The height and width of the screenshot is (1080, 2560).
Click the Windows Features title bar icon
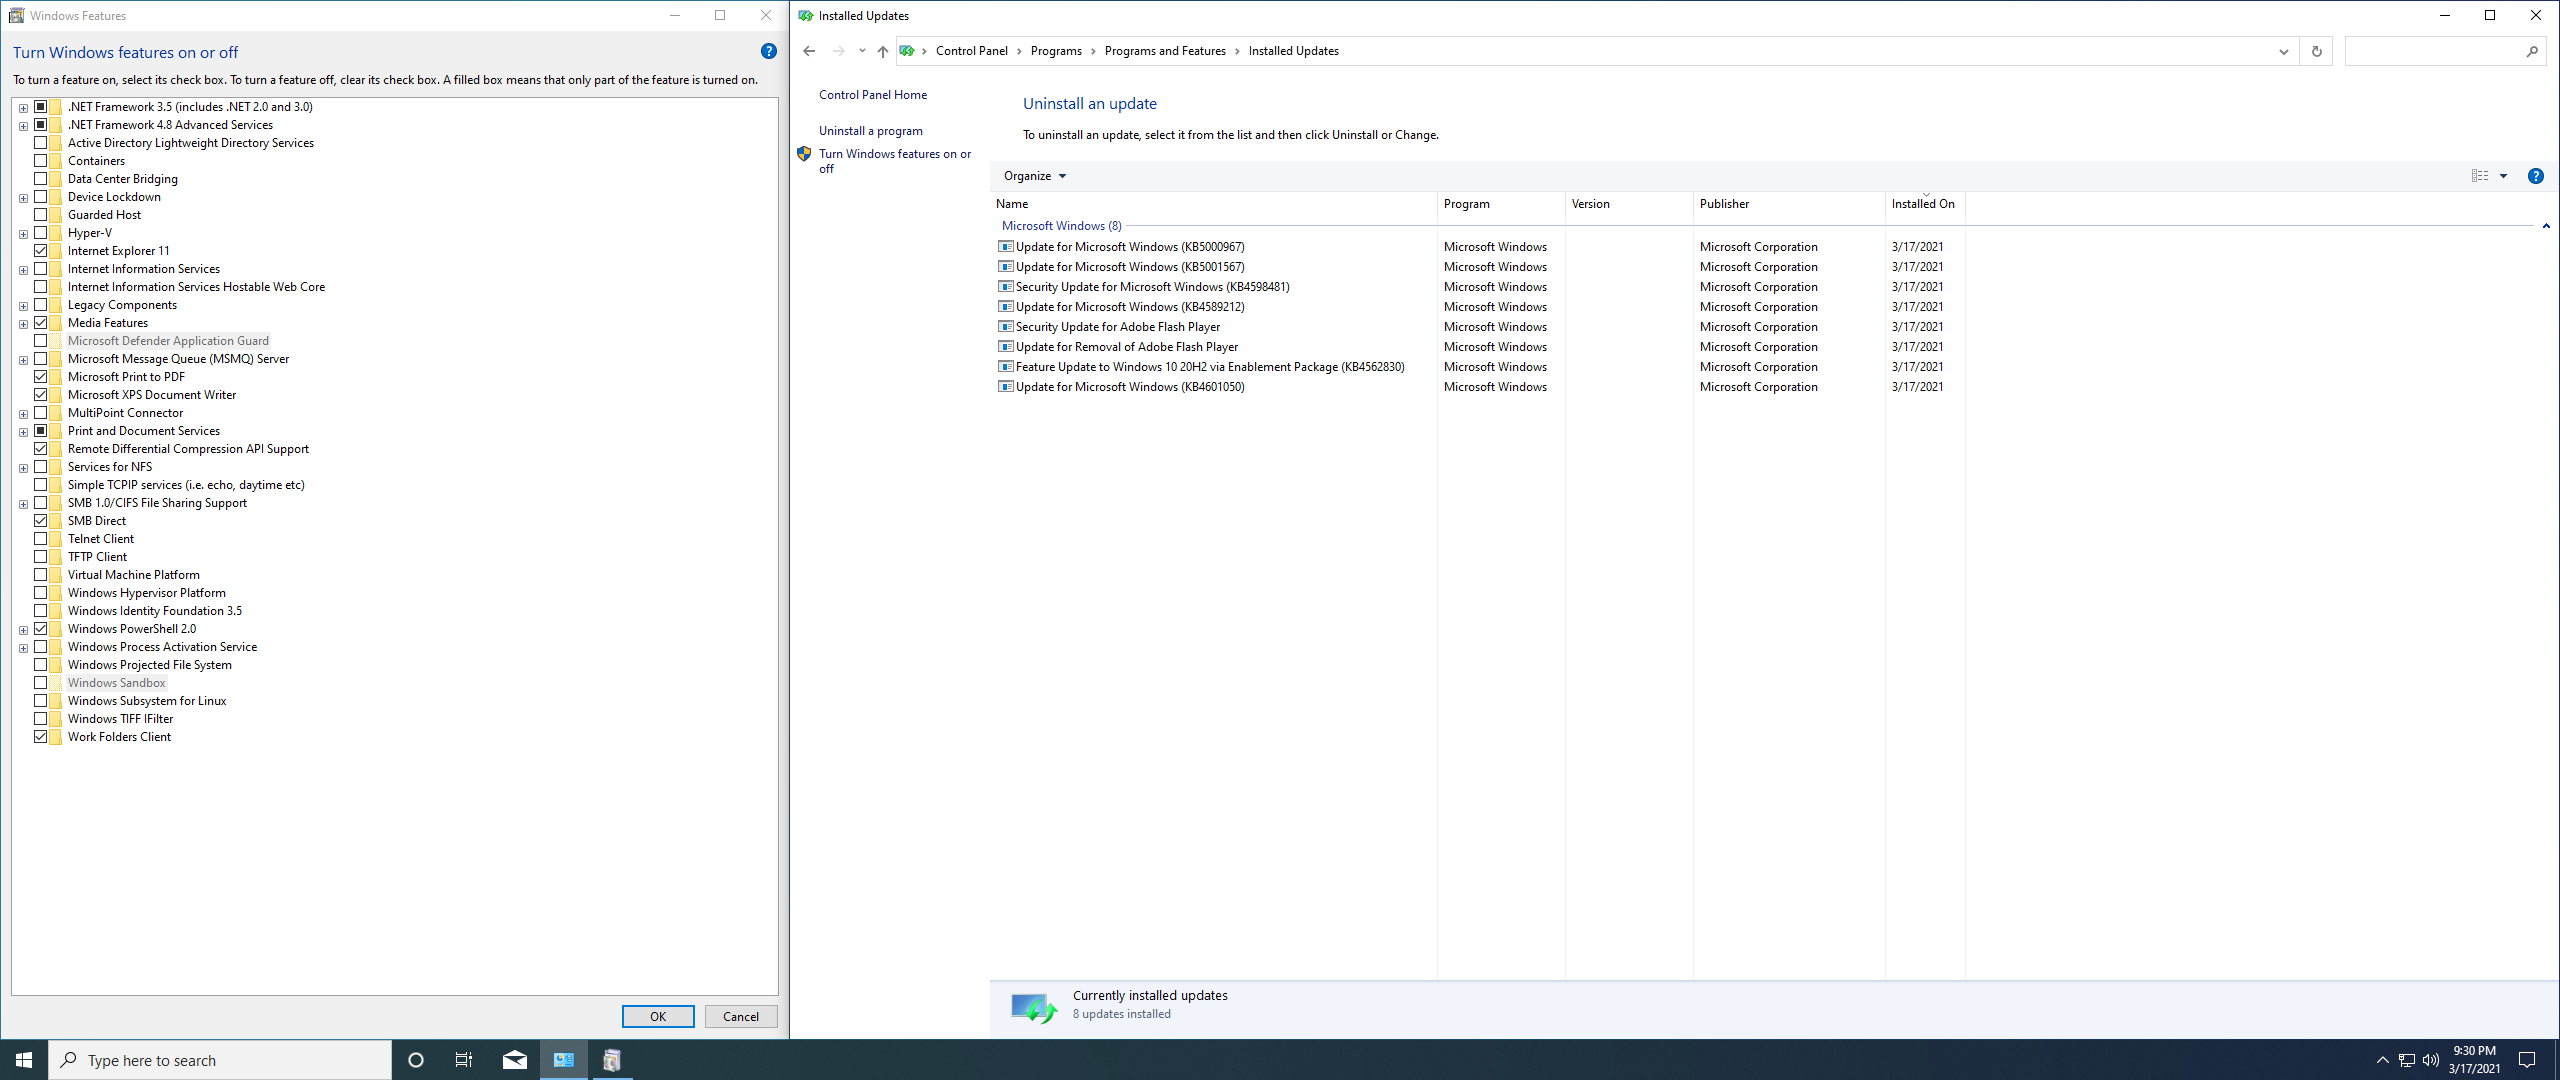(16, 15)
